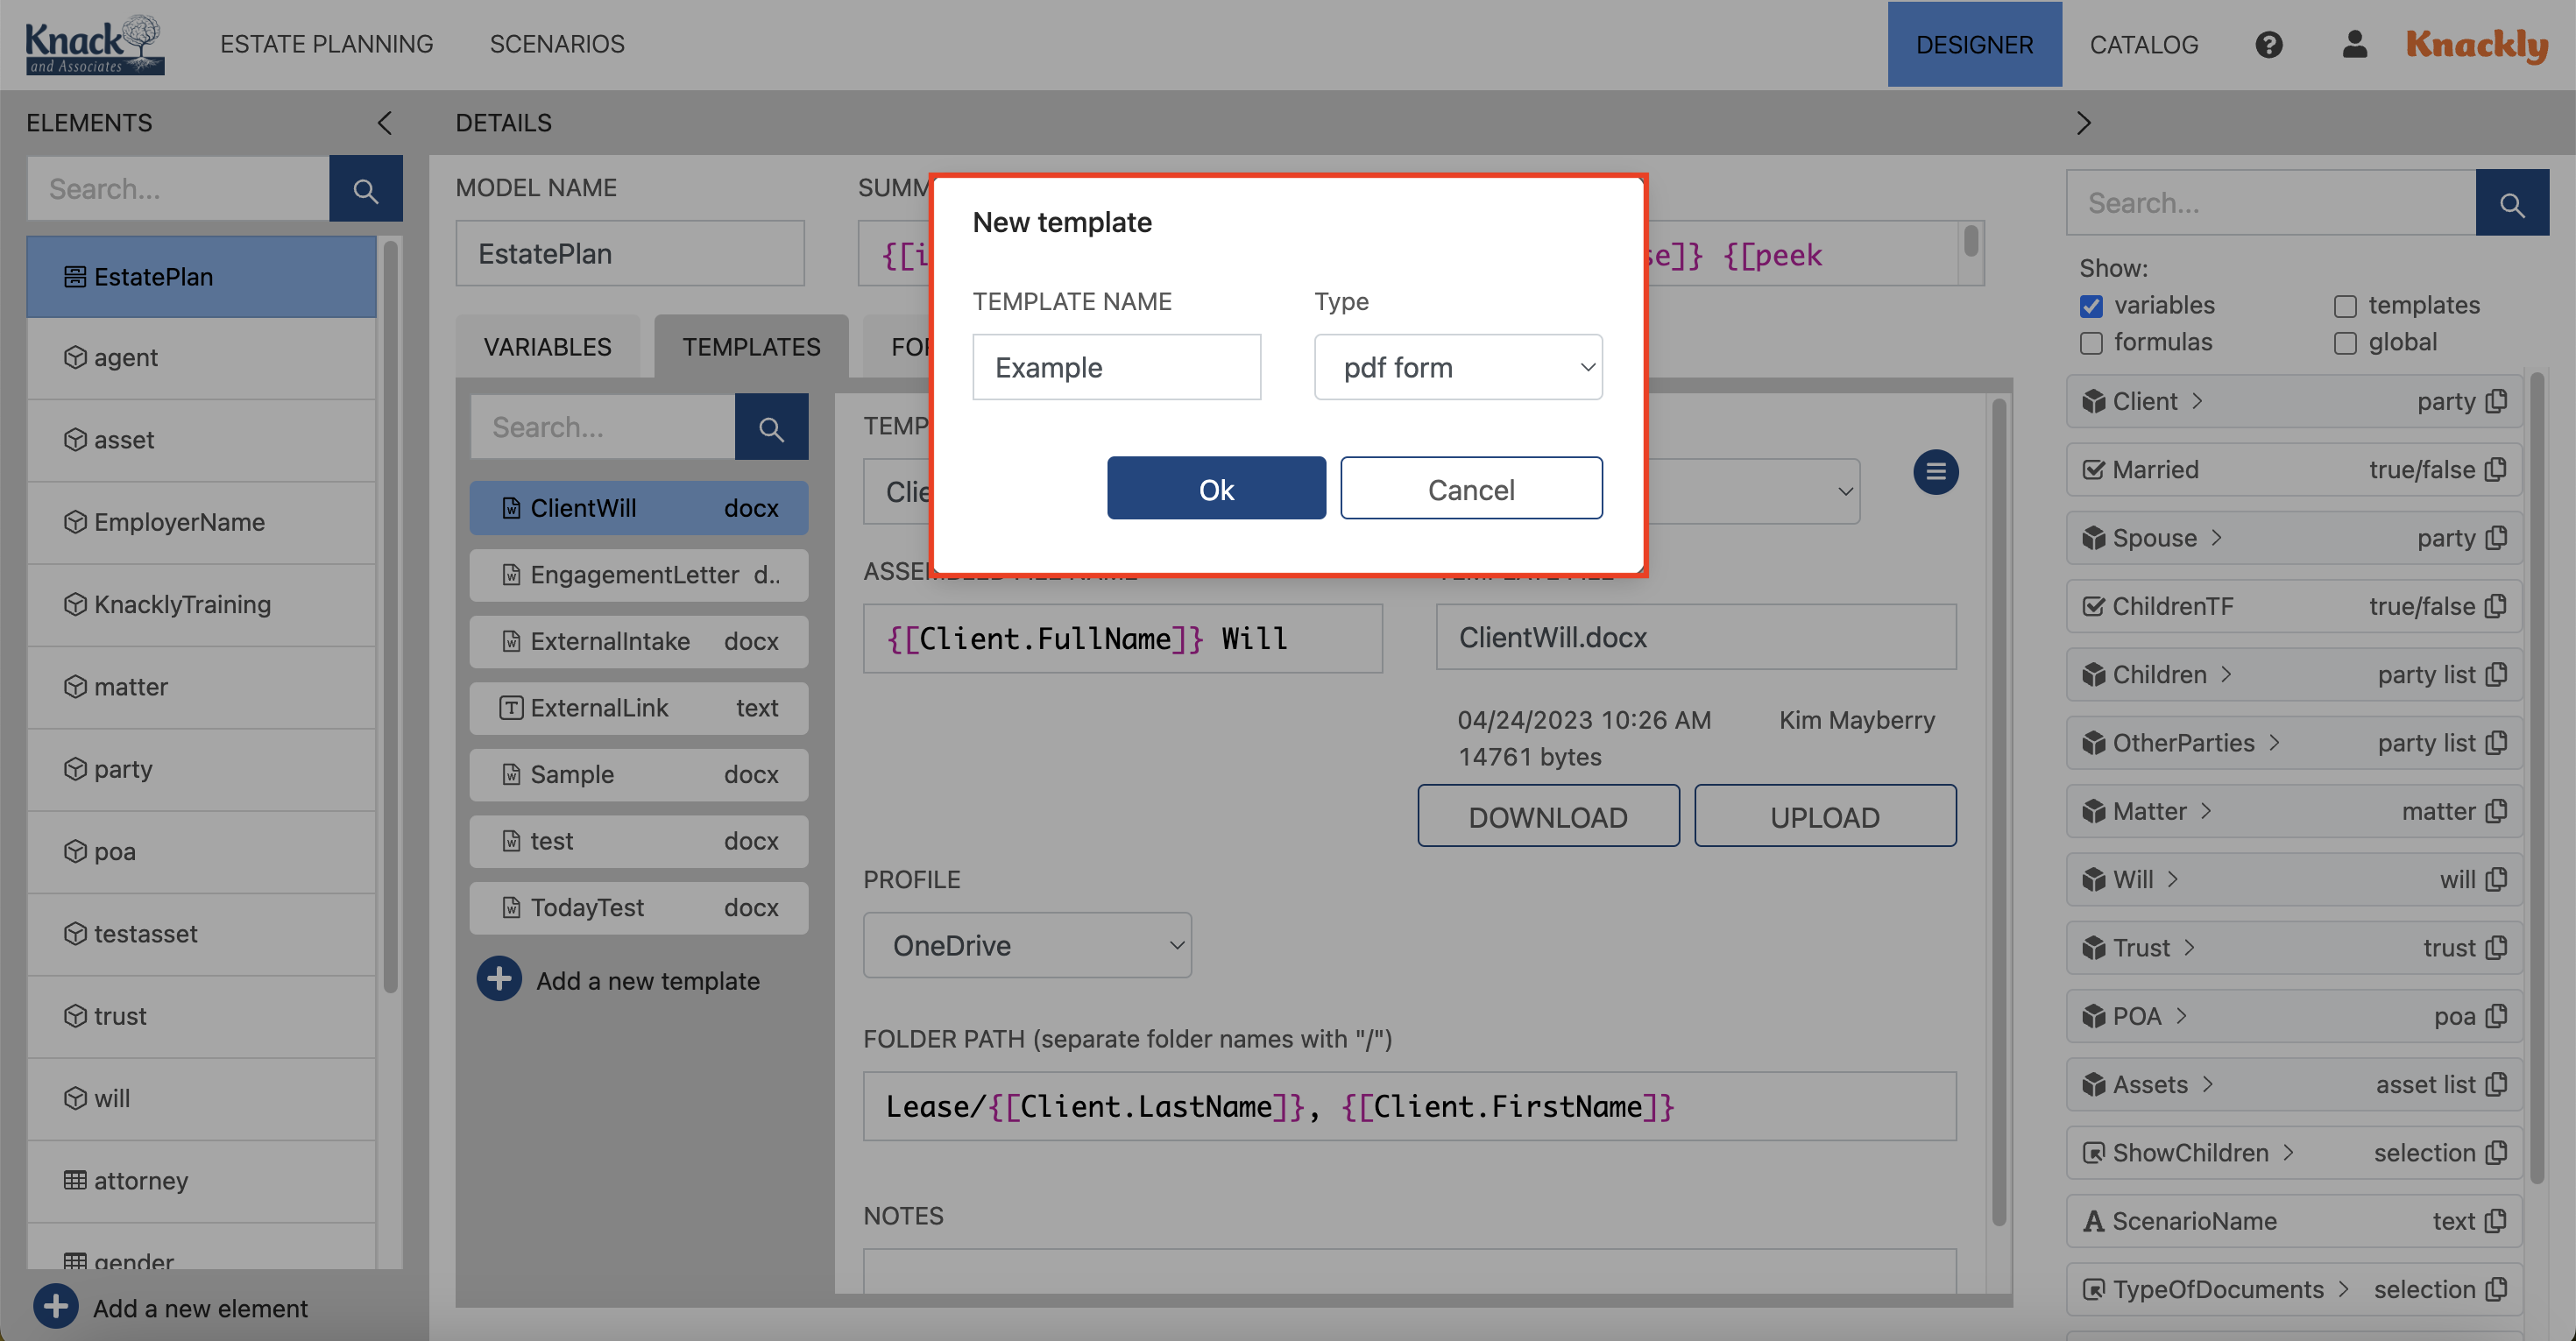Click the search icon above template list
The width and height of the screenshot is (2576, 1341).
[771, 427]
